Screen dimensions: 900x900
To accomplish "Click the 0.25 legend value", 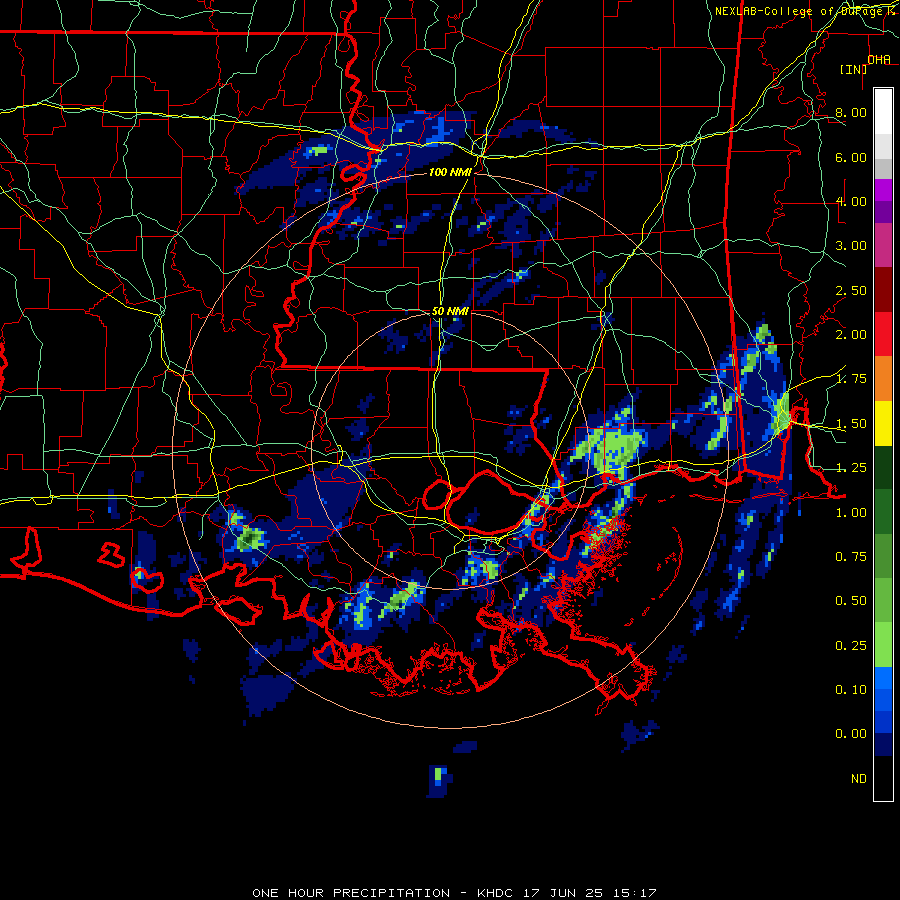I will (851, 646).
